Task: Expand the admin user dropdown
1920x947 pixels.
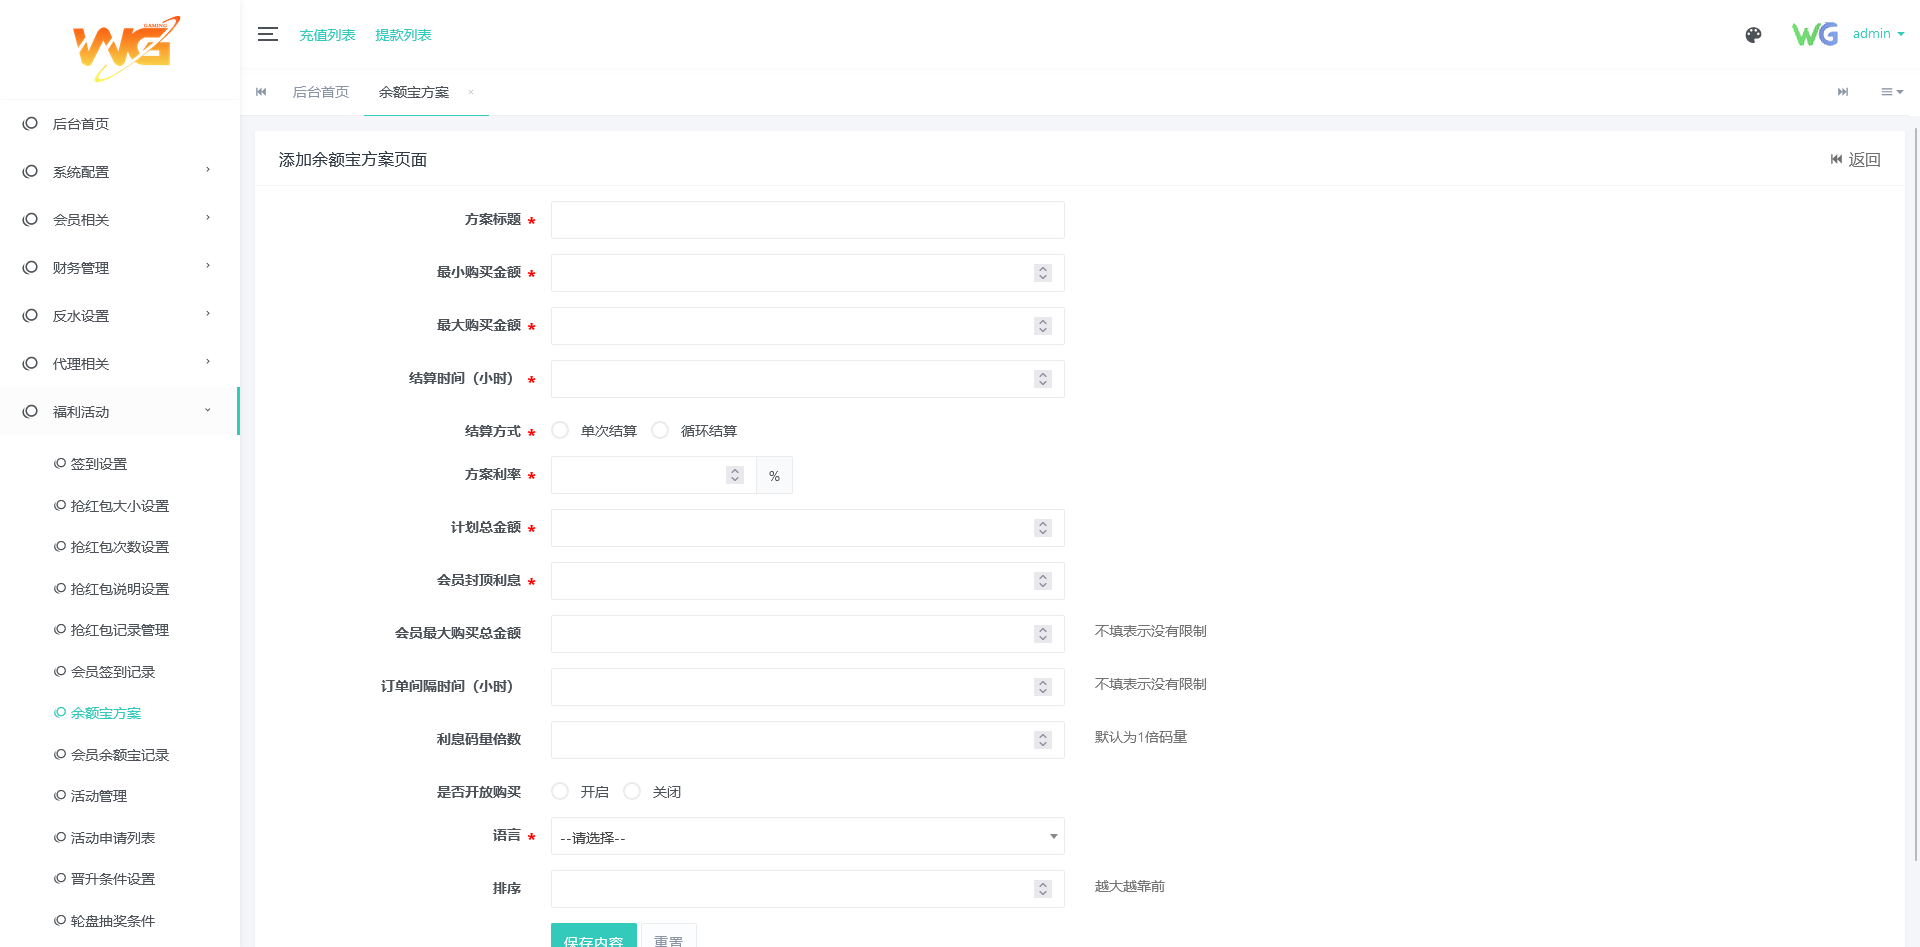Action: (1877, 34)
